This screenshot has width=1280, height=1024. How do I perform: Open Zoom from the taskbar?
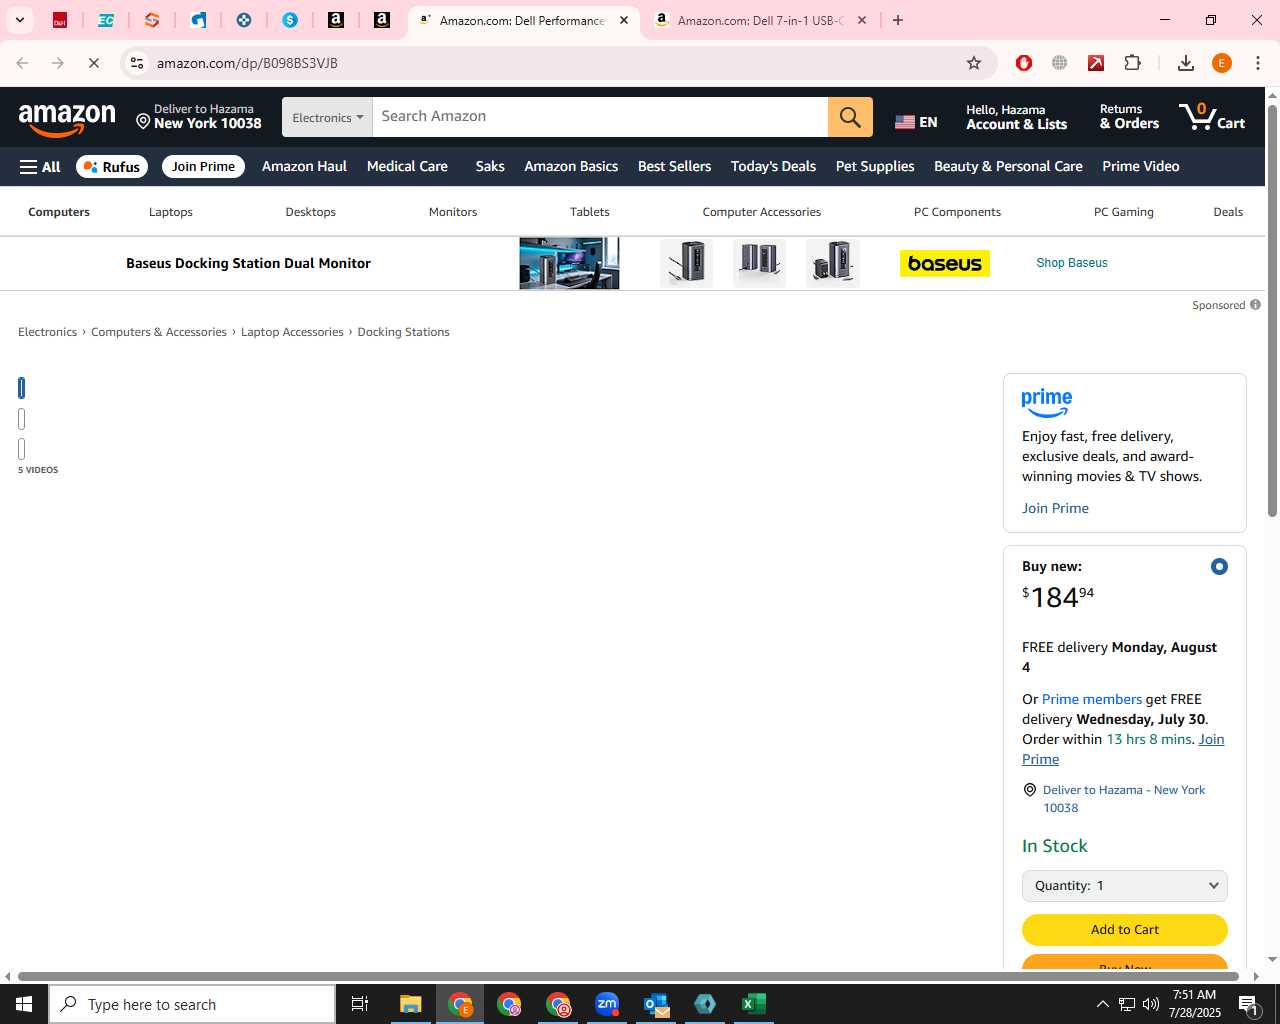pyautogui.click(x=607, y=1004)
